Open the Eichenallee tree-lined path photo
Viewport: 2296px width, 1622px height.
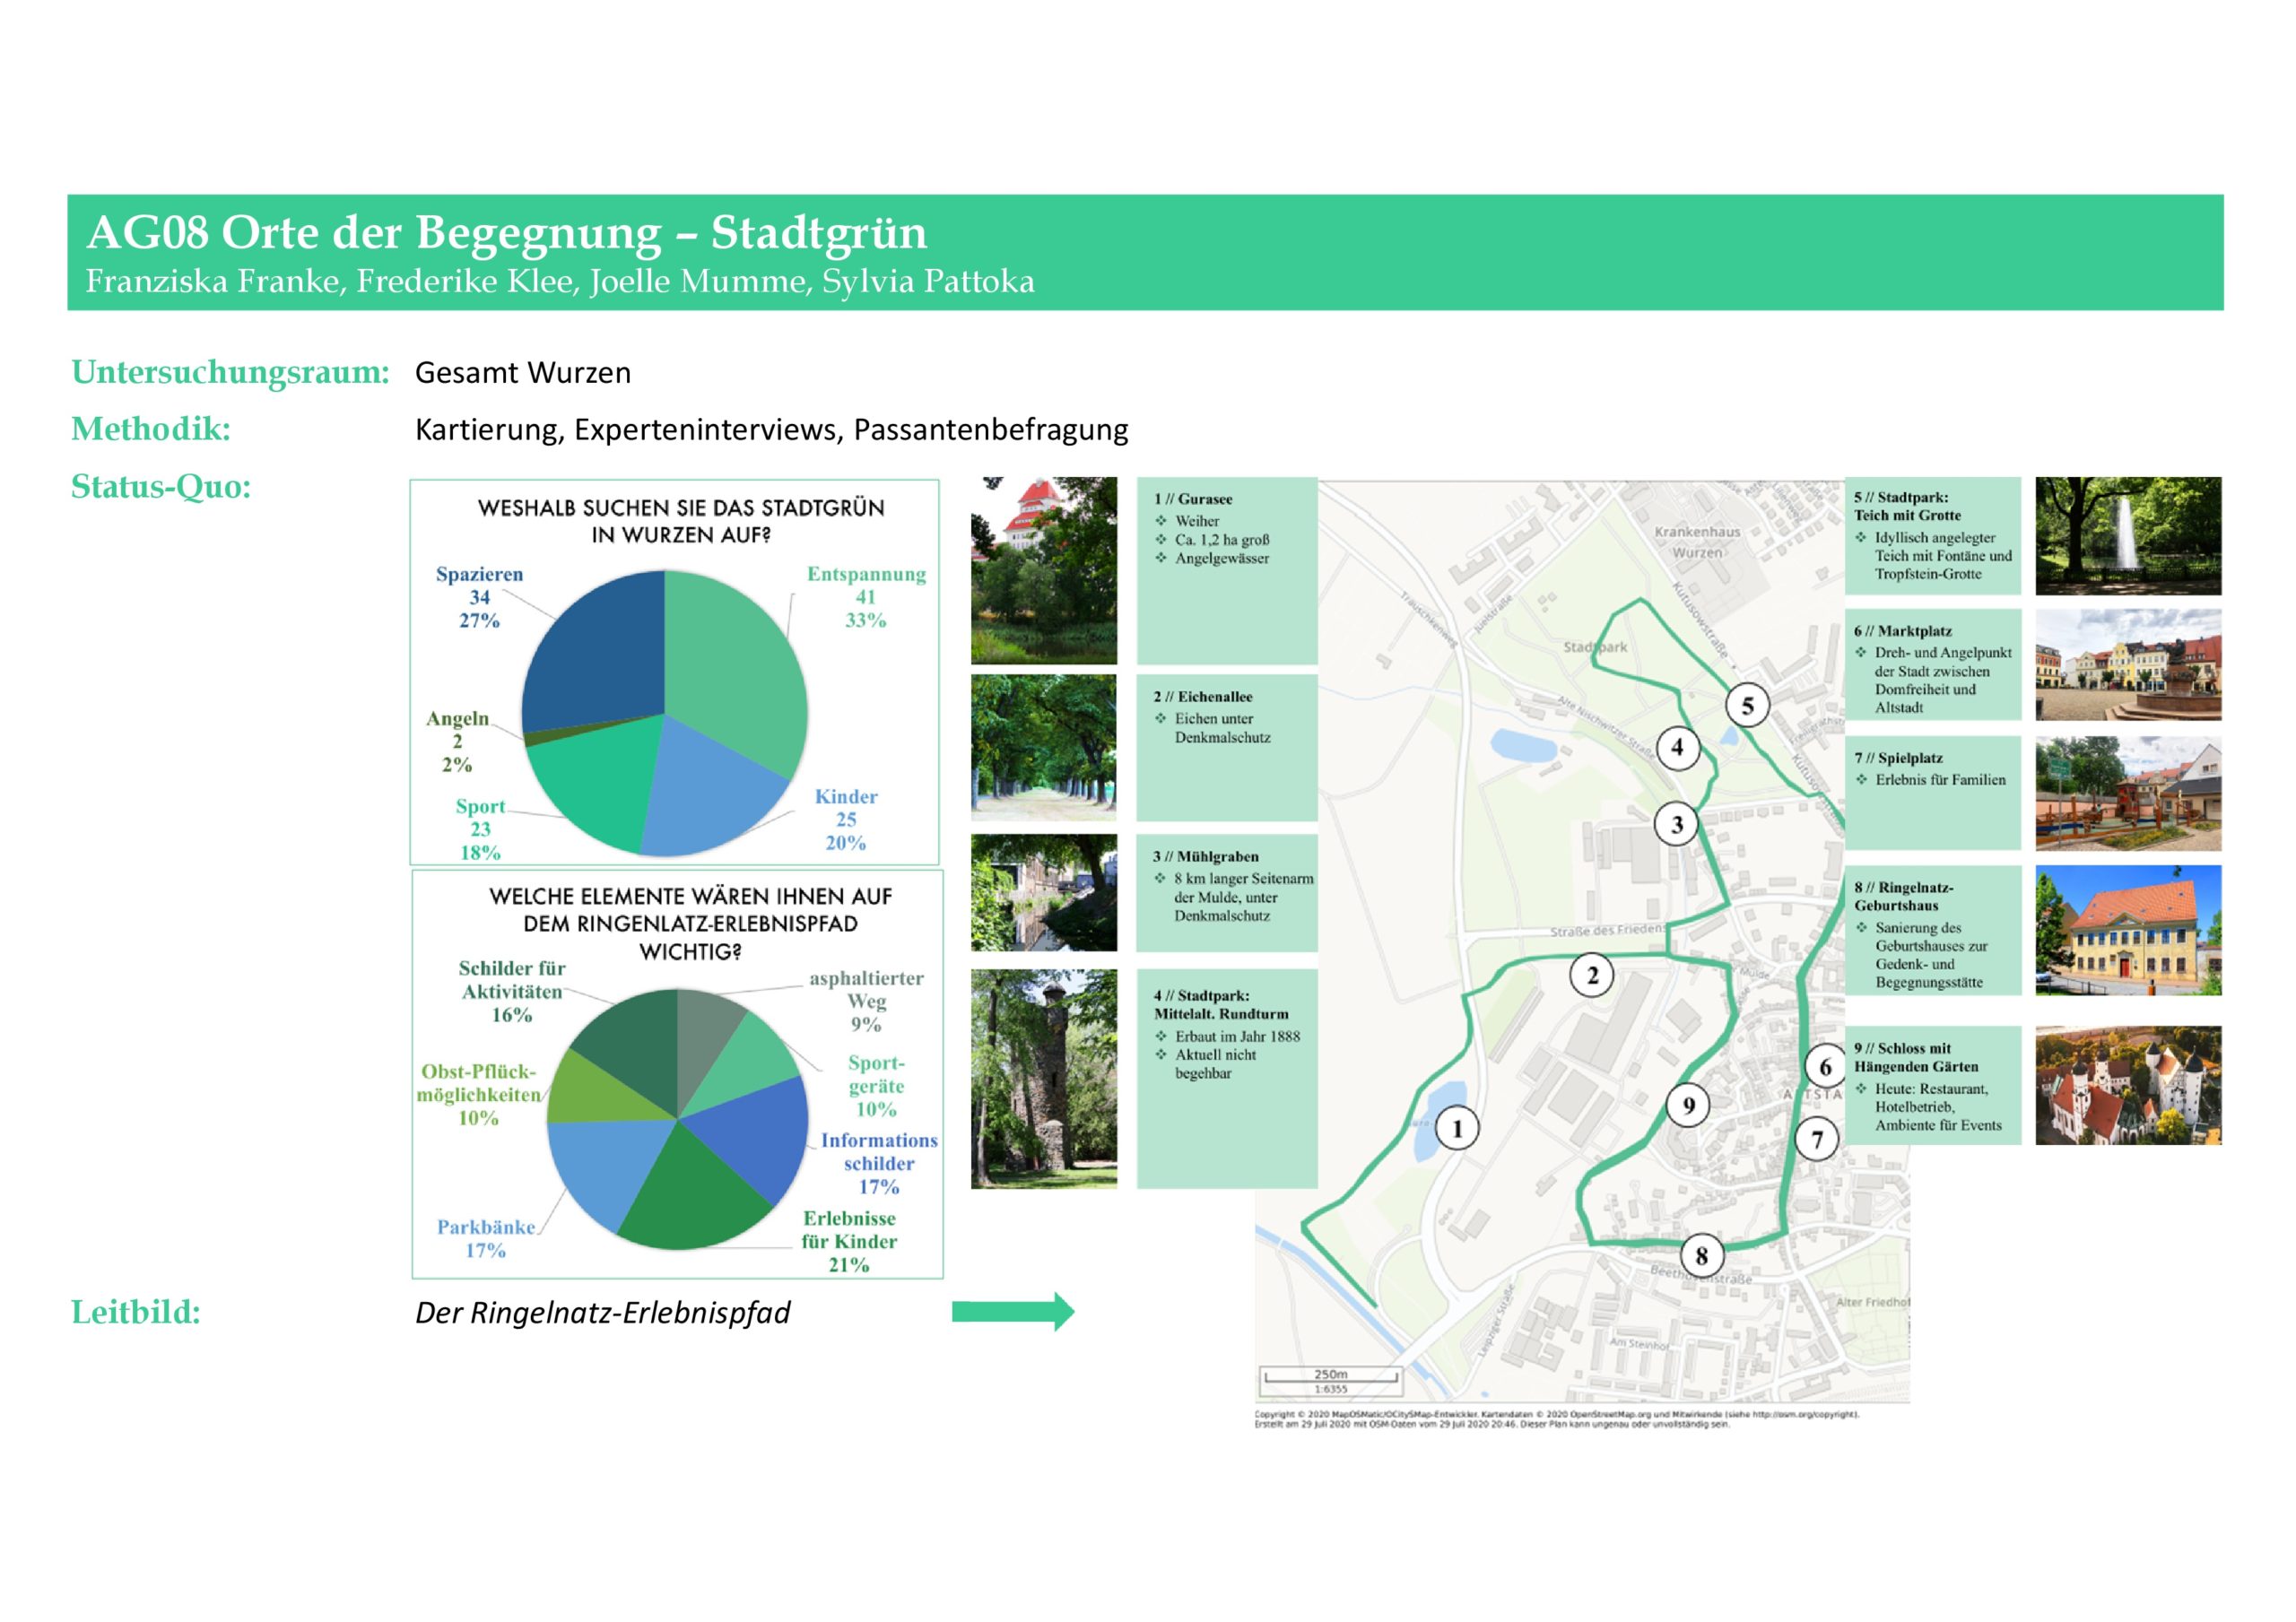point(1043,747)
